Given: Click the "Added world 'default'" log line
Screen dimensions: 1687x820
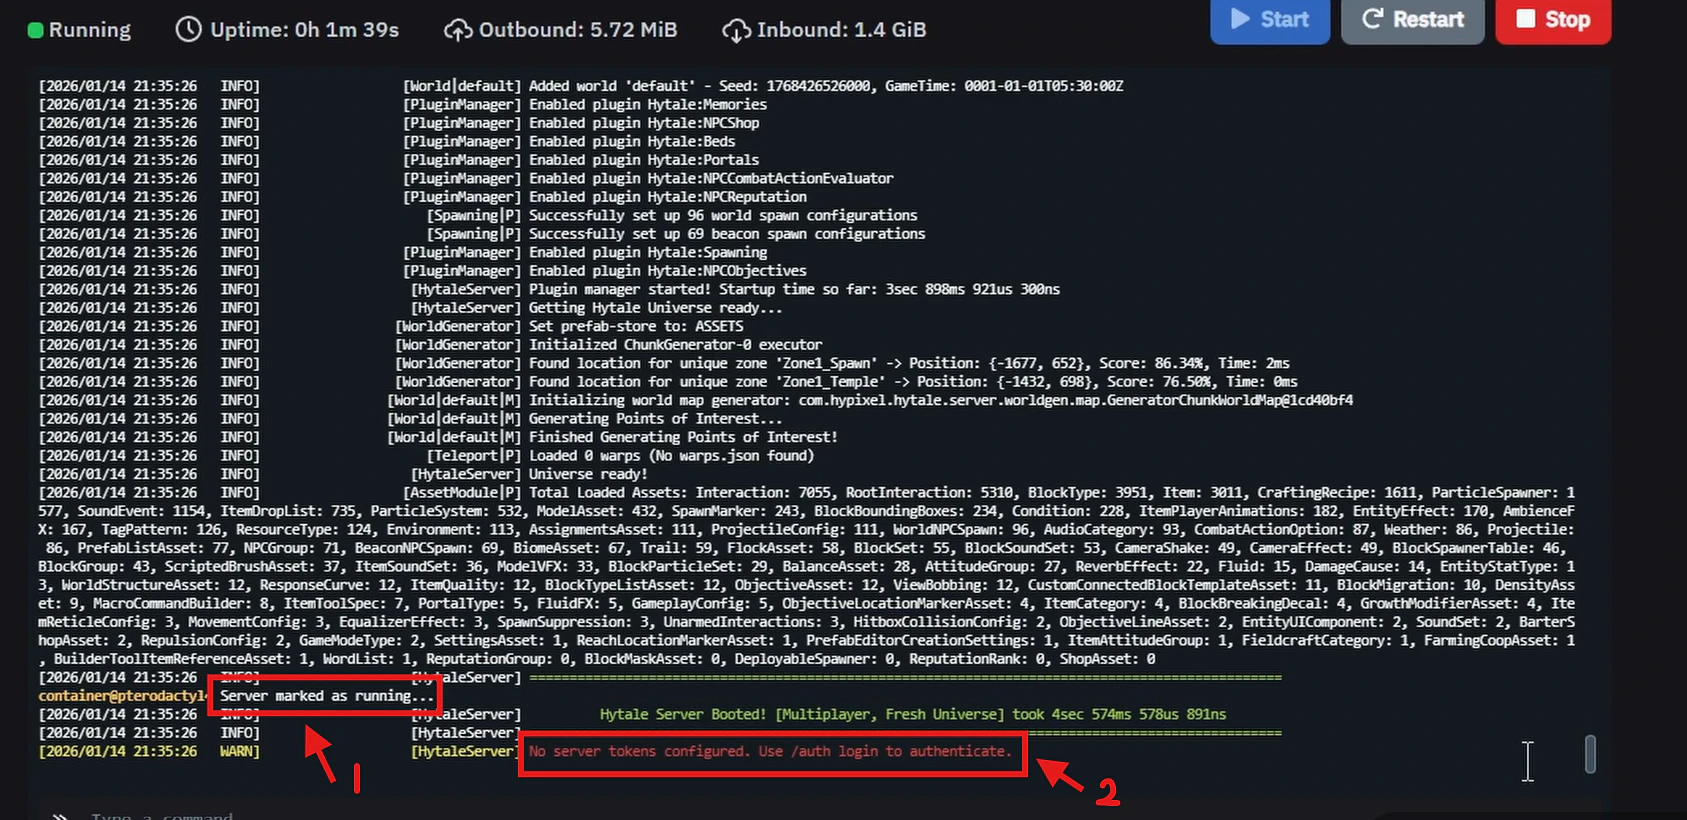Looking at the screenshot, I should [826, 86].
